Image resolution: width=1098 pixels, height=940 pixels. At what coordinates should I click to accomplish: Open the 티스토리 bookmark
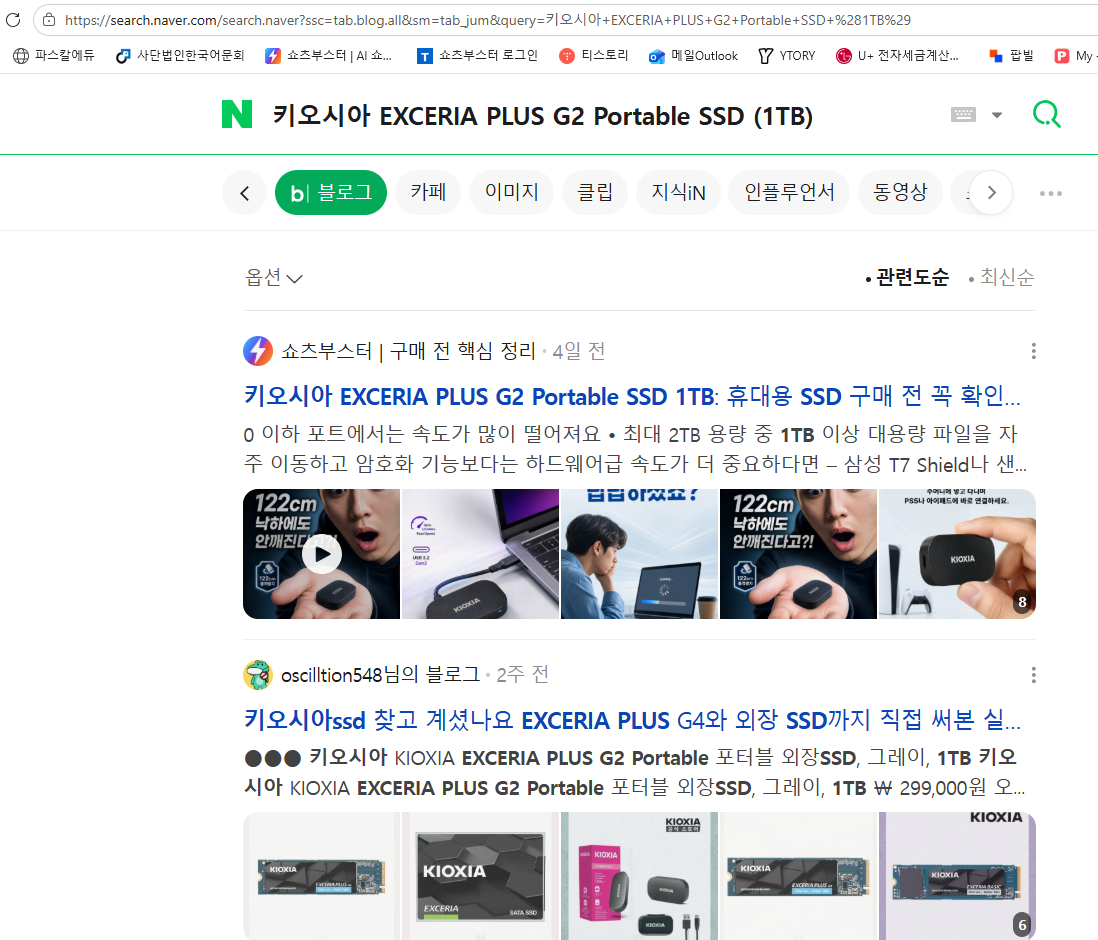[x=594, y=55]
